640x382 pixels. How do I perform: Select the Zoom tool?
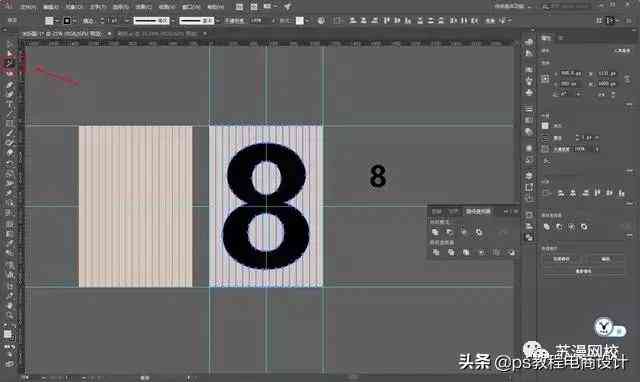tap(10, 315)
